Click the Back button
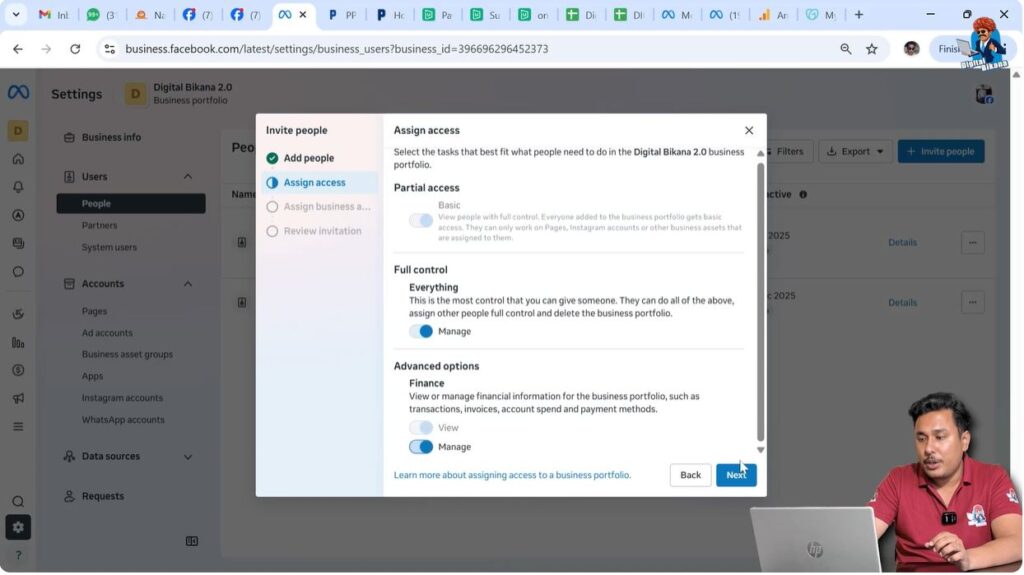The width and height of the screenshot is (1024, 575). tap(690, 475)
